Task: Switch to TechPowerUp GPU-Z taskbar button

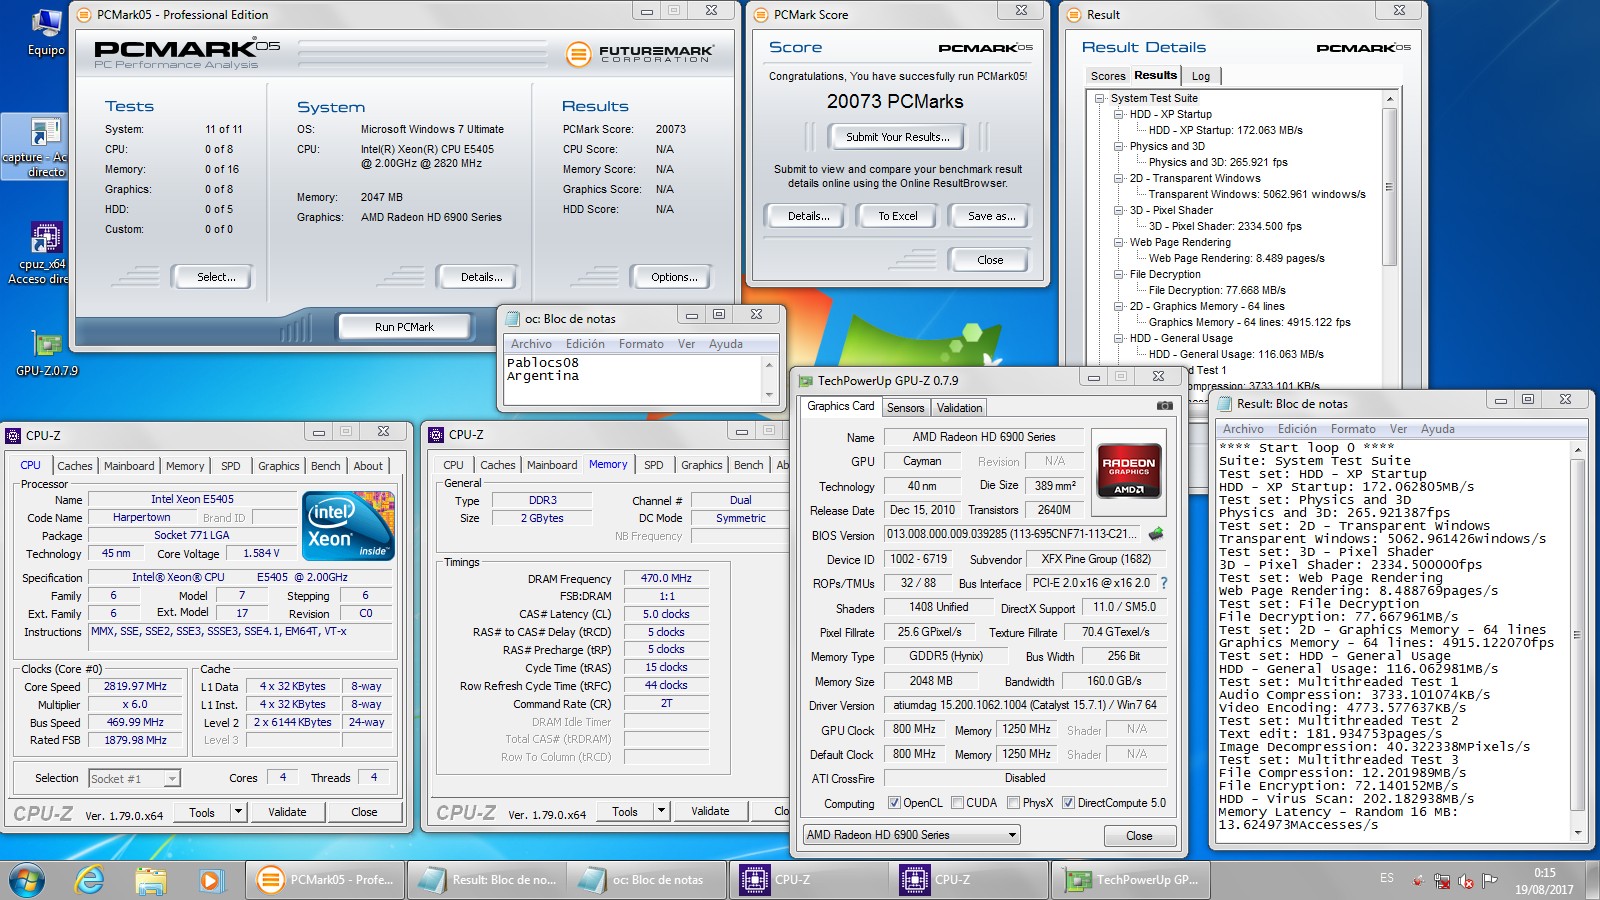Action: pyautogui.click(x=1132, y=880)
